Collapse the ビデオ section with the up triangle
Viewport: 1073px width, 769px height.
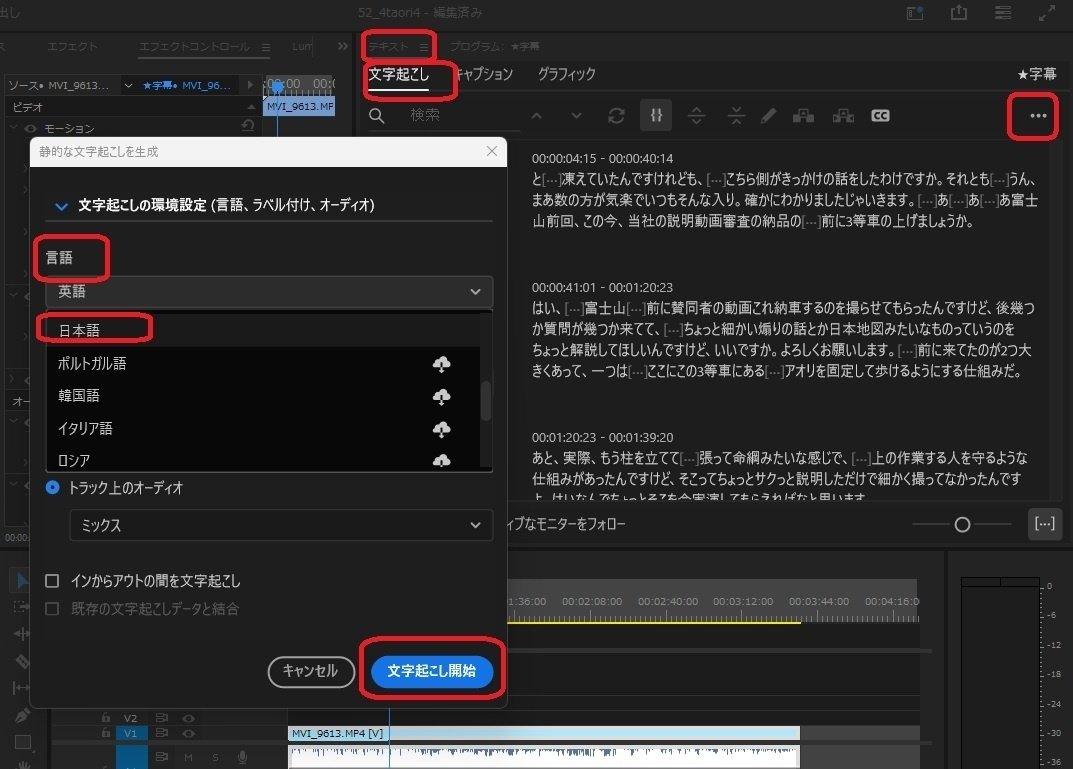pos(251,107)
